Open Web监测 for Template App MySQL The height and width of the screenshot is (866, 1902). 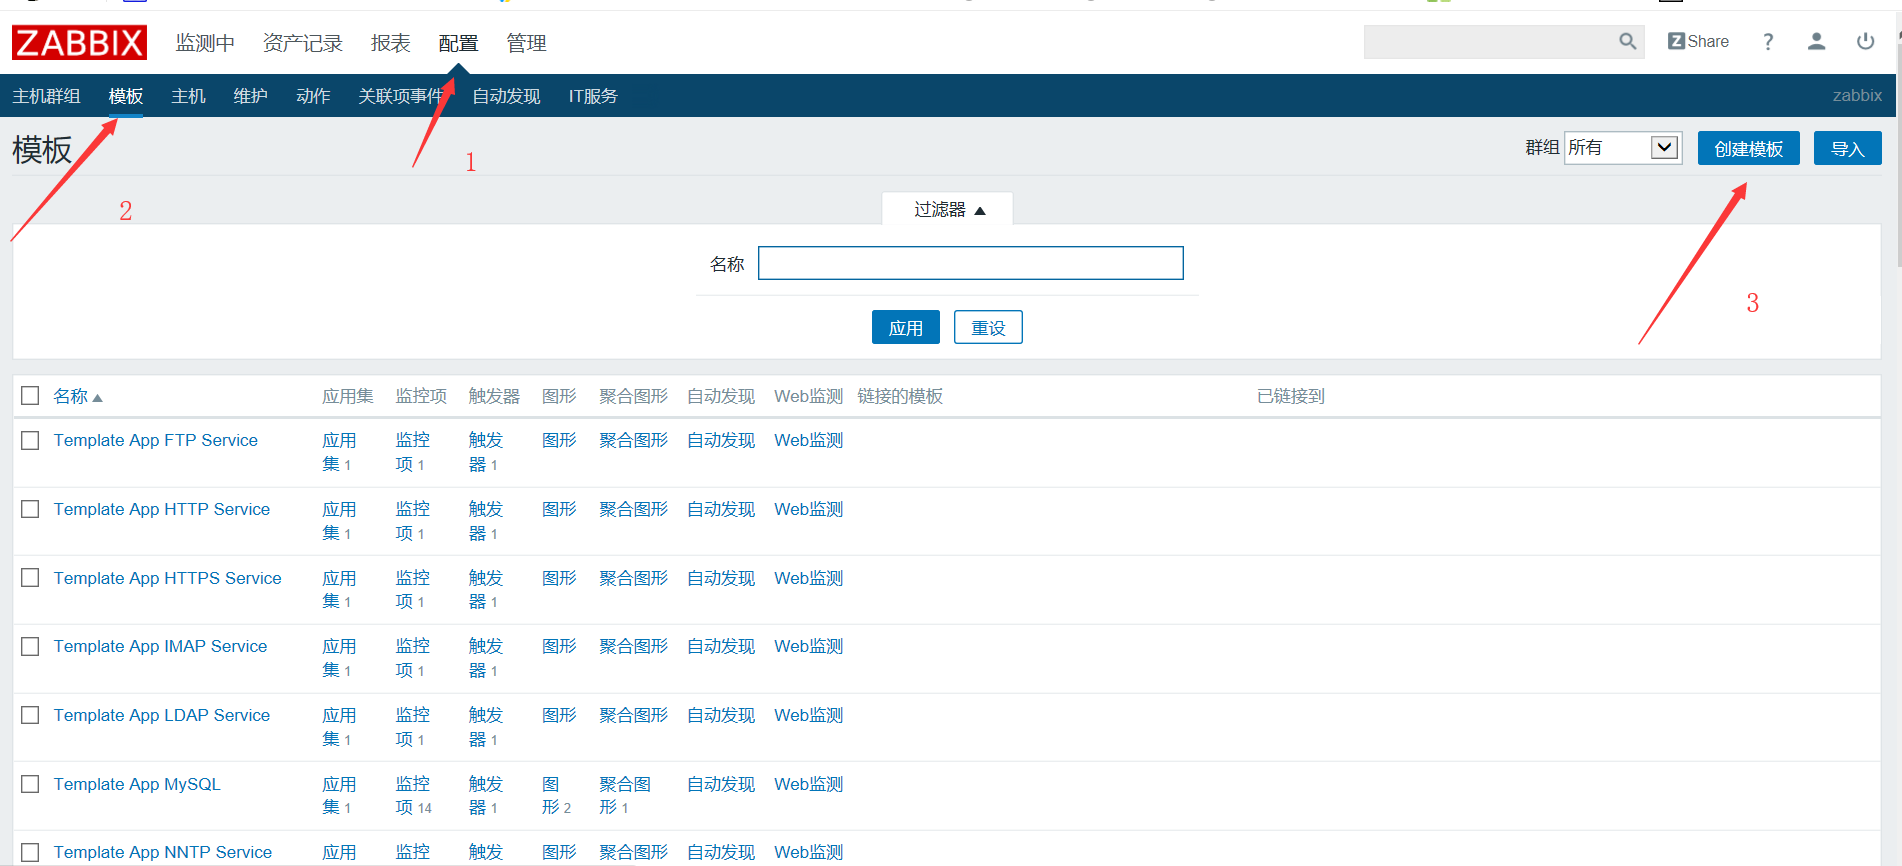(809, 784)
